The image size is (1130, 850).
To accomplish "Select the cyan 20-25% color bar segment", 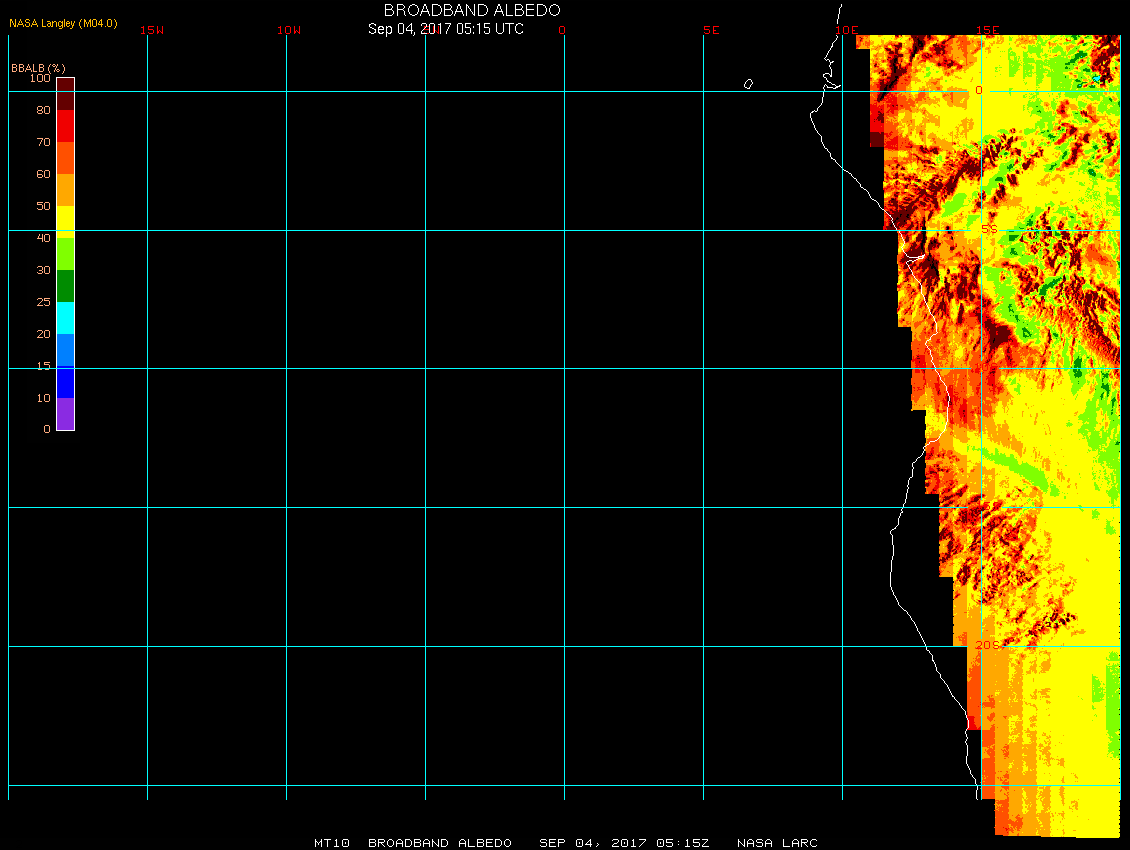I will (65, 318).
